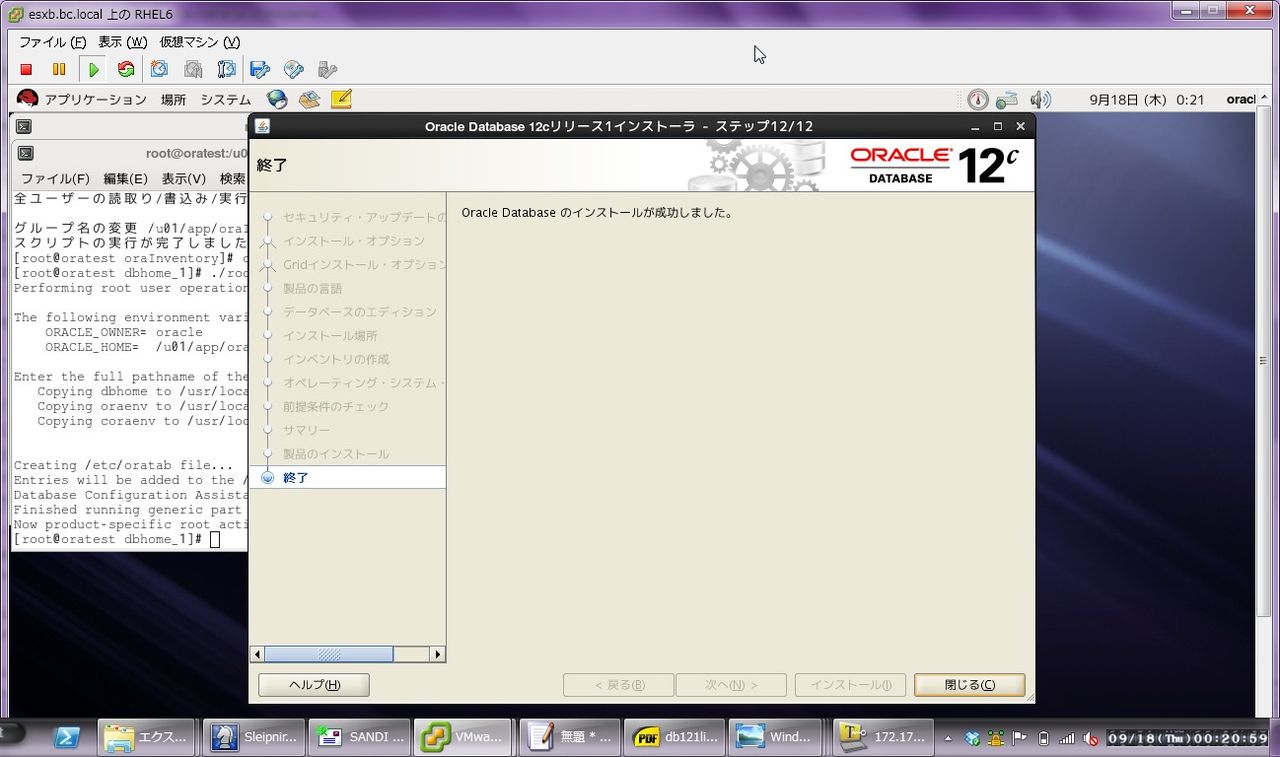Click the CPU frequency gauge panel icon

point(978,100)
